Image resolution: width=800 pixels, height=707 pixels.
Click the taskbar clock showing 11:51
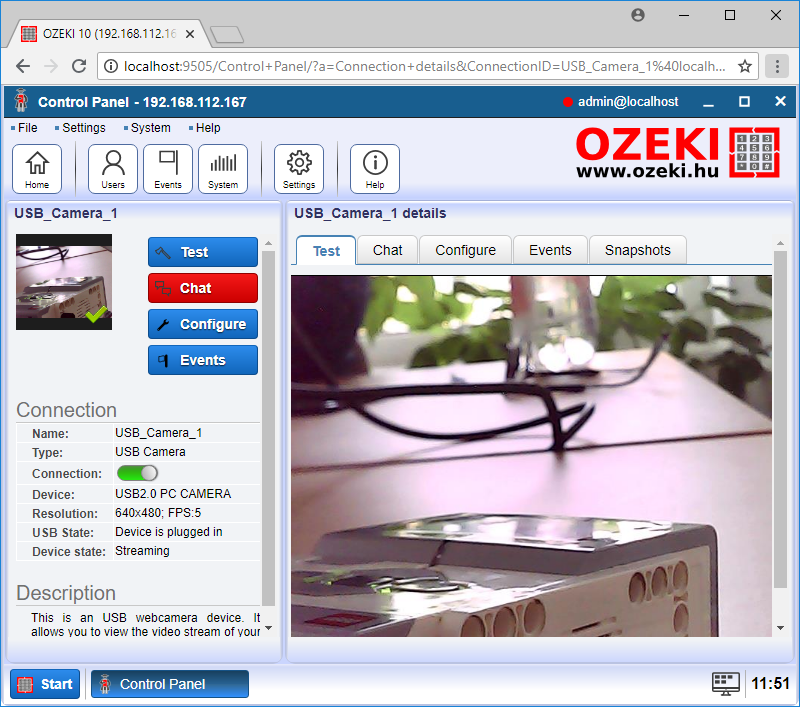tap(770, 684)
